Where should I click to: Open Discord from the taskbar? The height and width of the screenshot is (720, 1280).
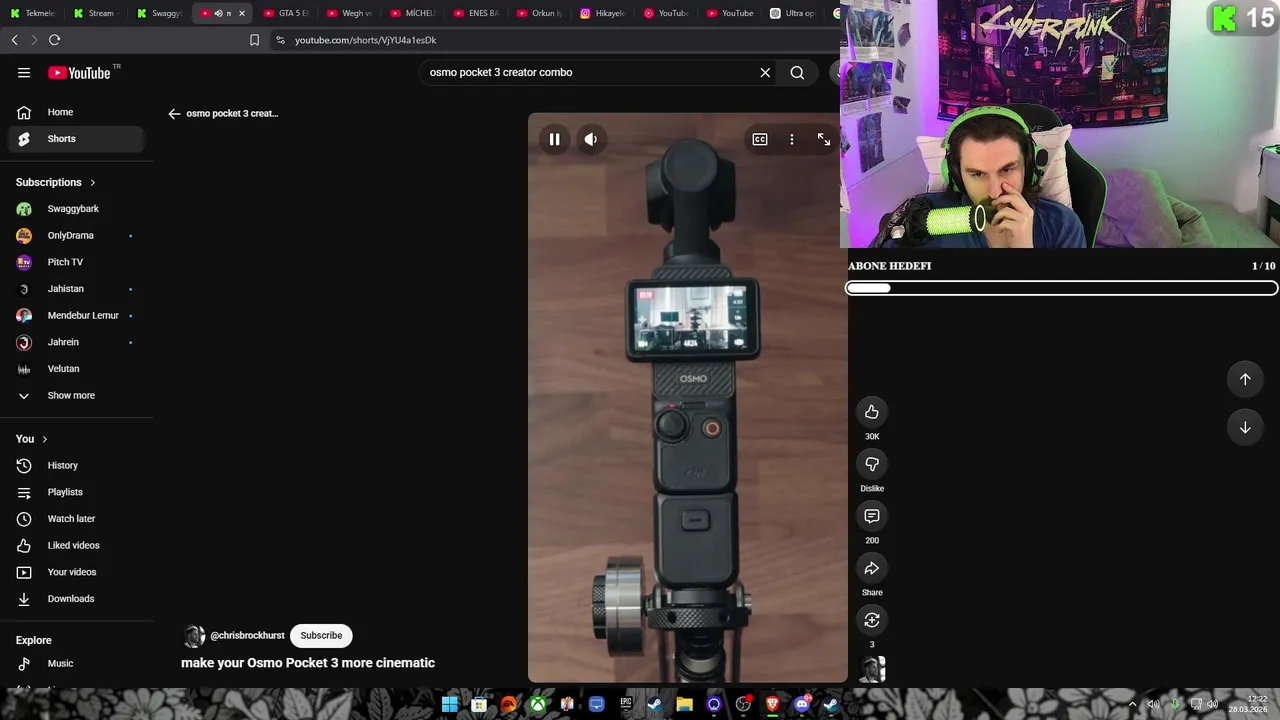(x=801, y=704)
